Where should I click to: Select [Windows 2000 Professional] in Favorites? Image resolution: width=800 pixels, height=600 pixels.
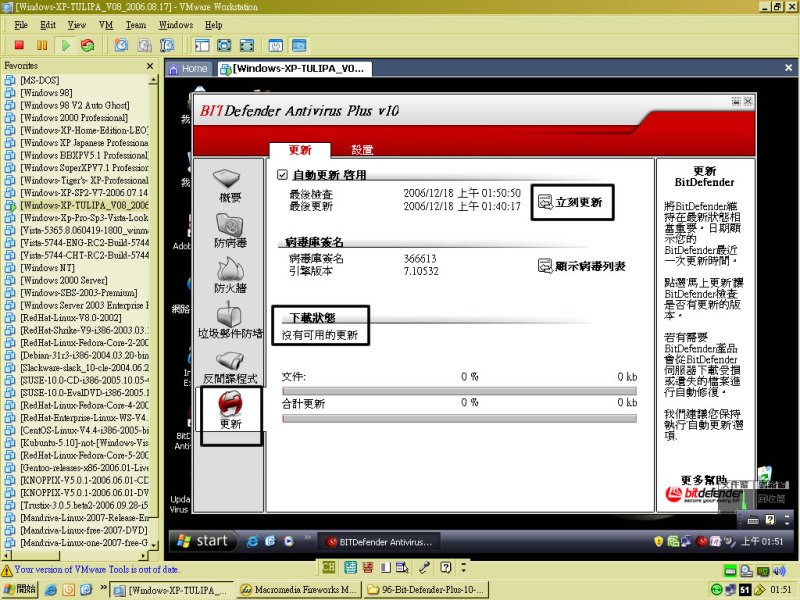pyautogui.click(x=74, y=118)
